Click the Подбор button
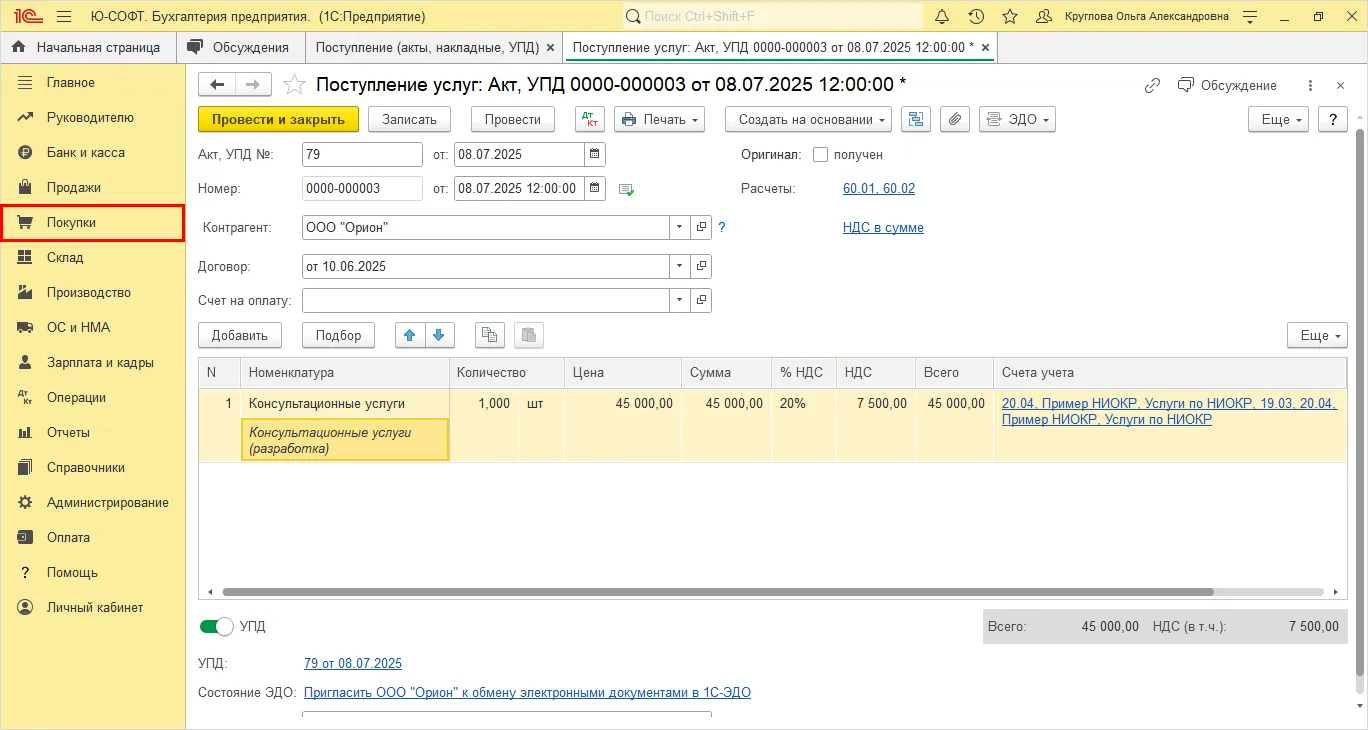This screenshot has height=730, width=1368. [x=338, y=335]
